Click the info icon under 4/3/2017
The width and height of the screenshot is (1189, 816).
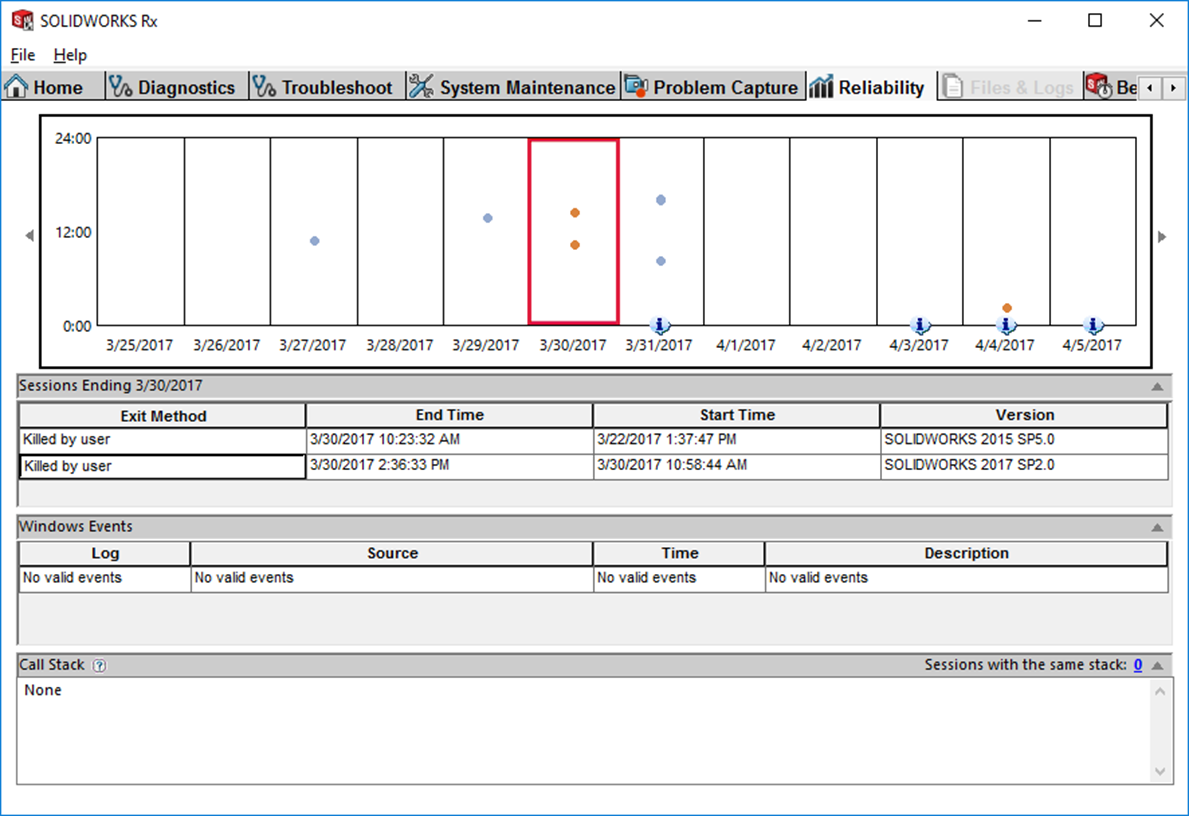[921, 325]
